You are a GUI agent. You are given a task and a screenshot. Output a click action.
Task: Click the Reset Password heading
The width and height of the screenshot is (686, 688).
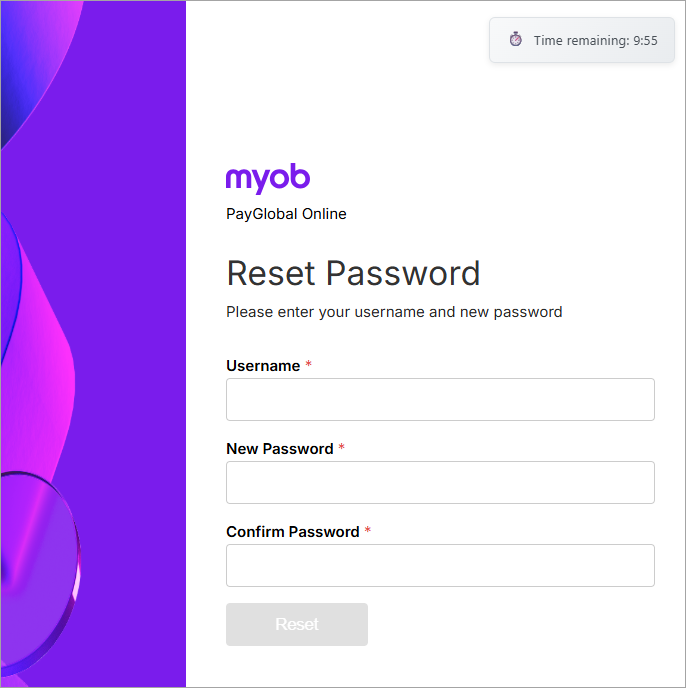353,273
